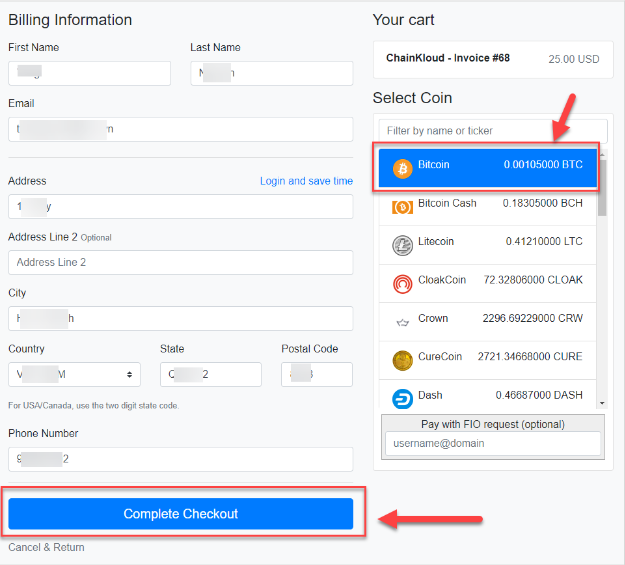625x565 pixels.
Task: Click the Complete Checkout button
Action: tap(181, 514)
